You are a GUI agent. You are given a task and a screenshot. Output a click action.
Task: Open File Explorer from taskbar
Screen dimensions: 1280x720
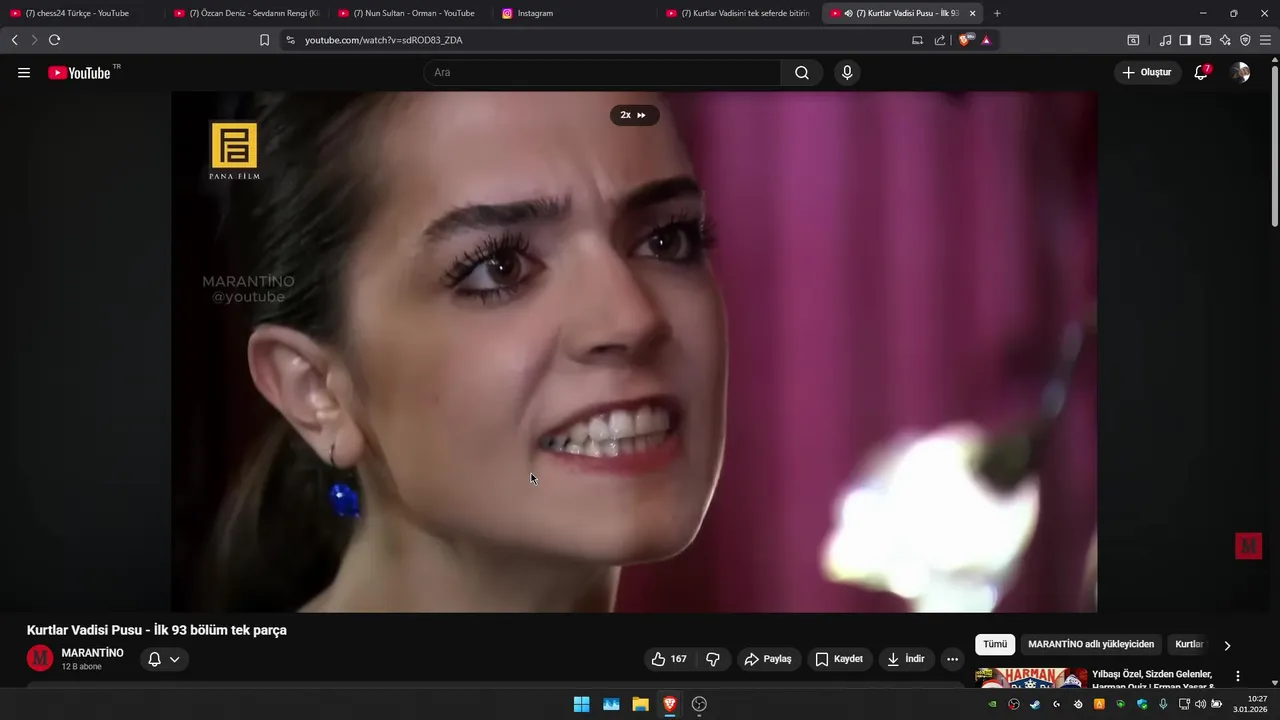click(x=640, y=704)
